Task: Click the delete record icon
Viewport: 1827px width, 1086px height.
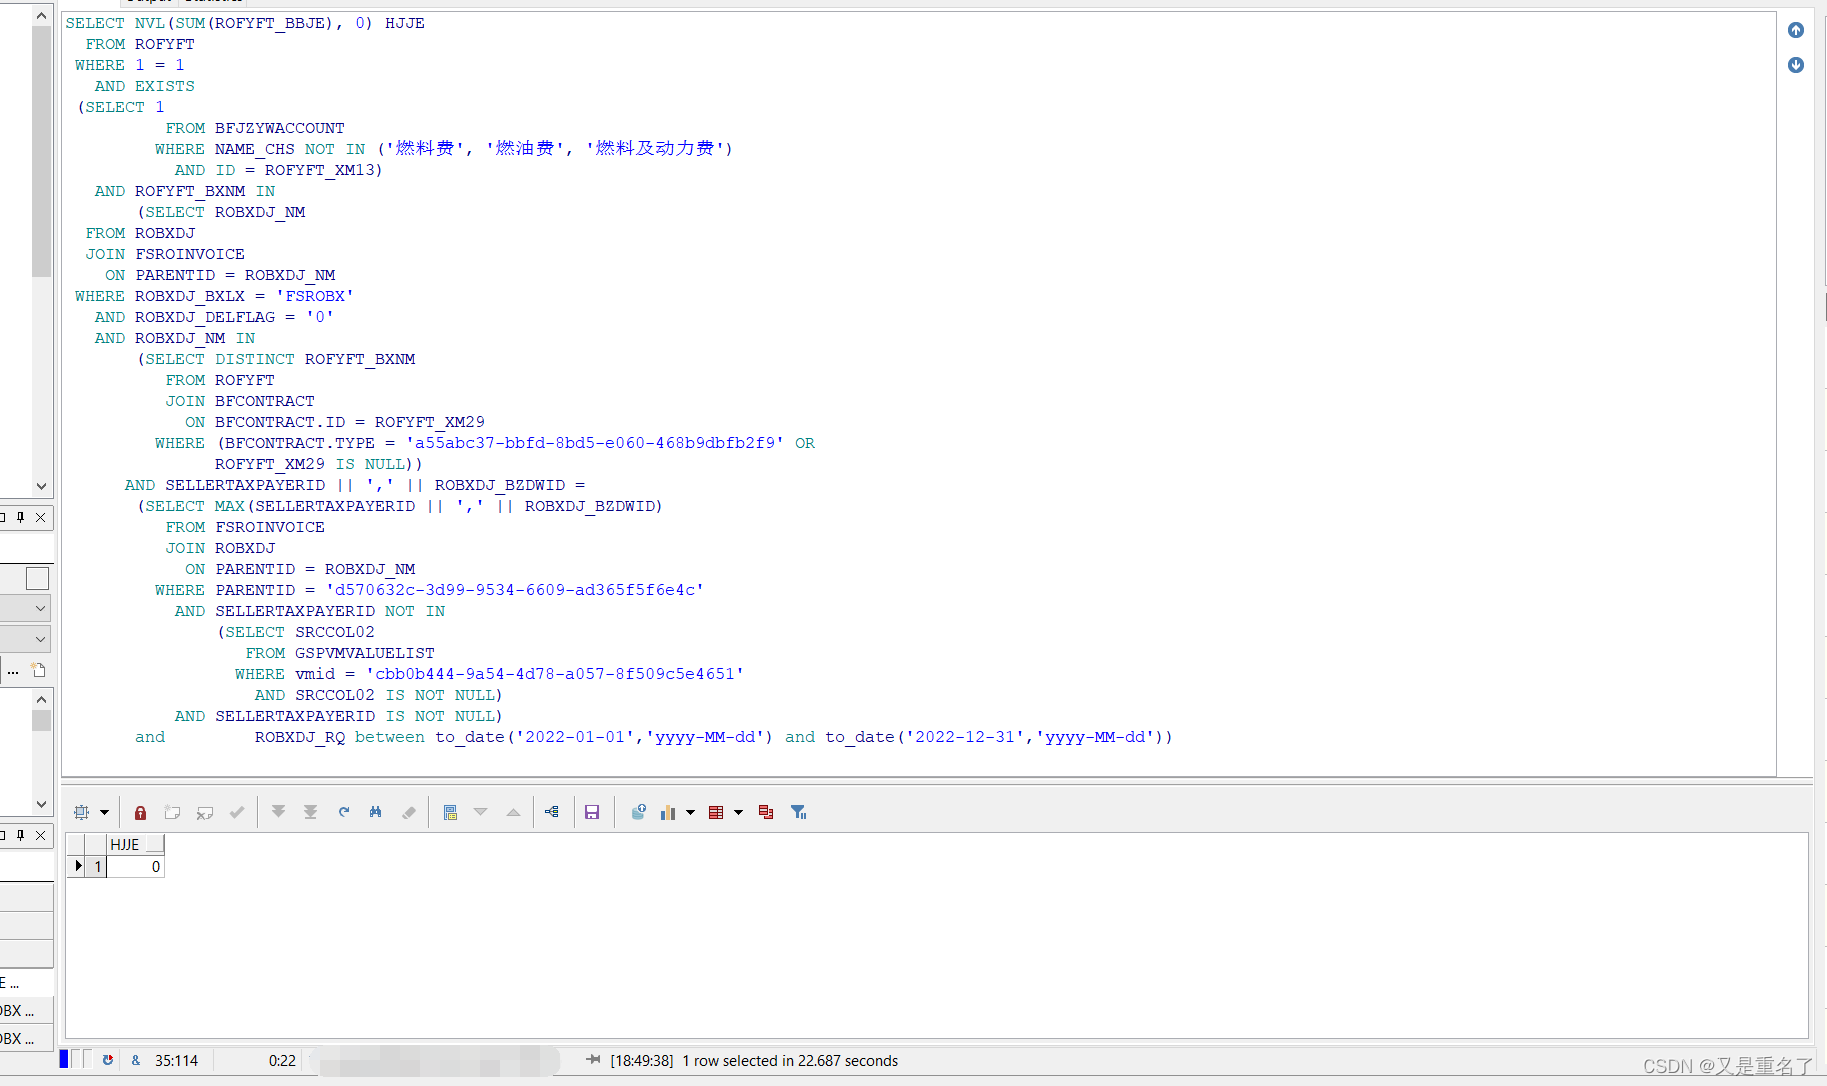Action: [x=205, y=813]
